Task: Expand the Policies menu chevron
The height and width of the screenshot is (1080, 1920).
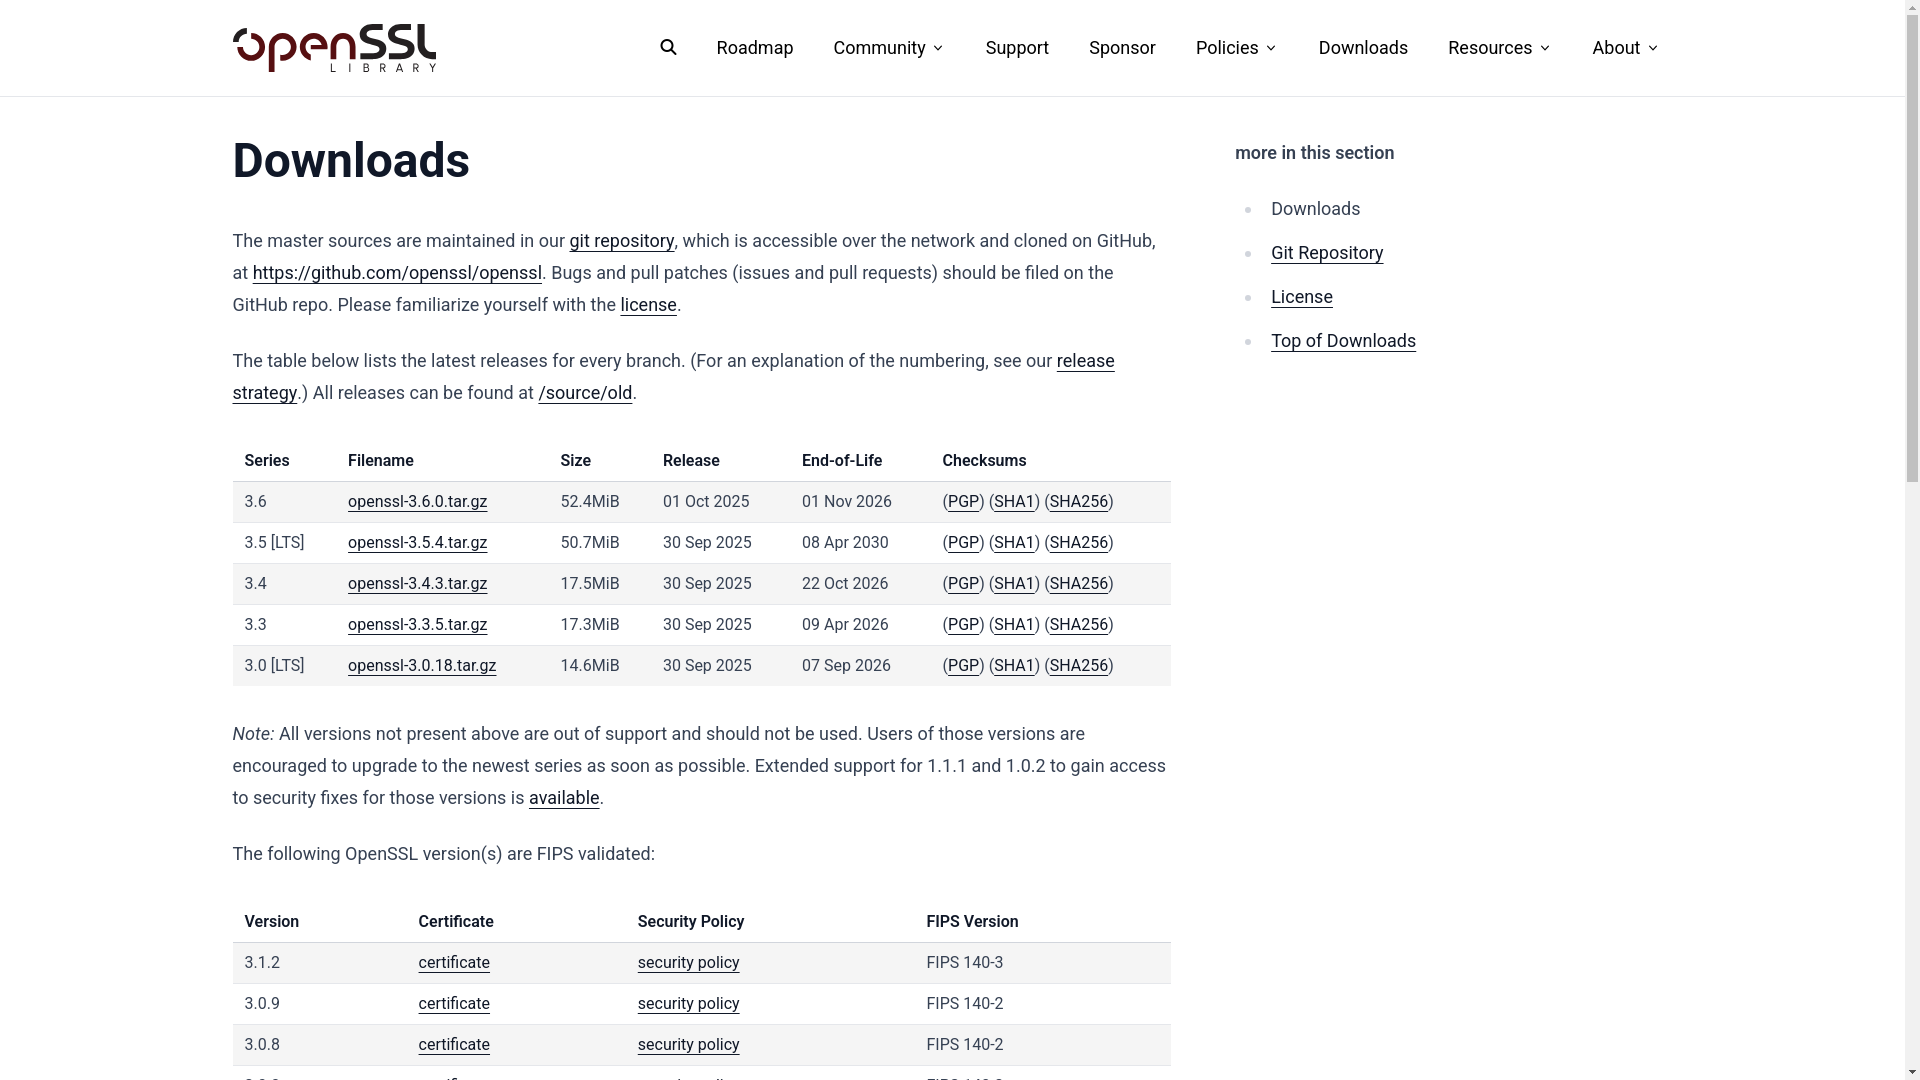Action: pyautogui.click(x=1271, y=48)
